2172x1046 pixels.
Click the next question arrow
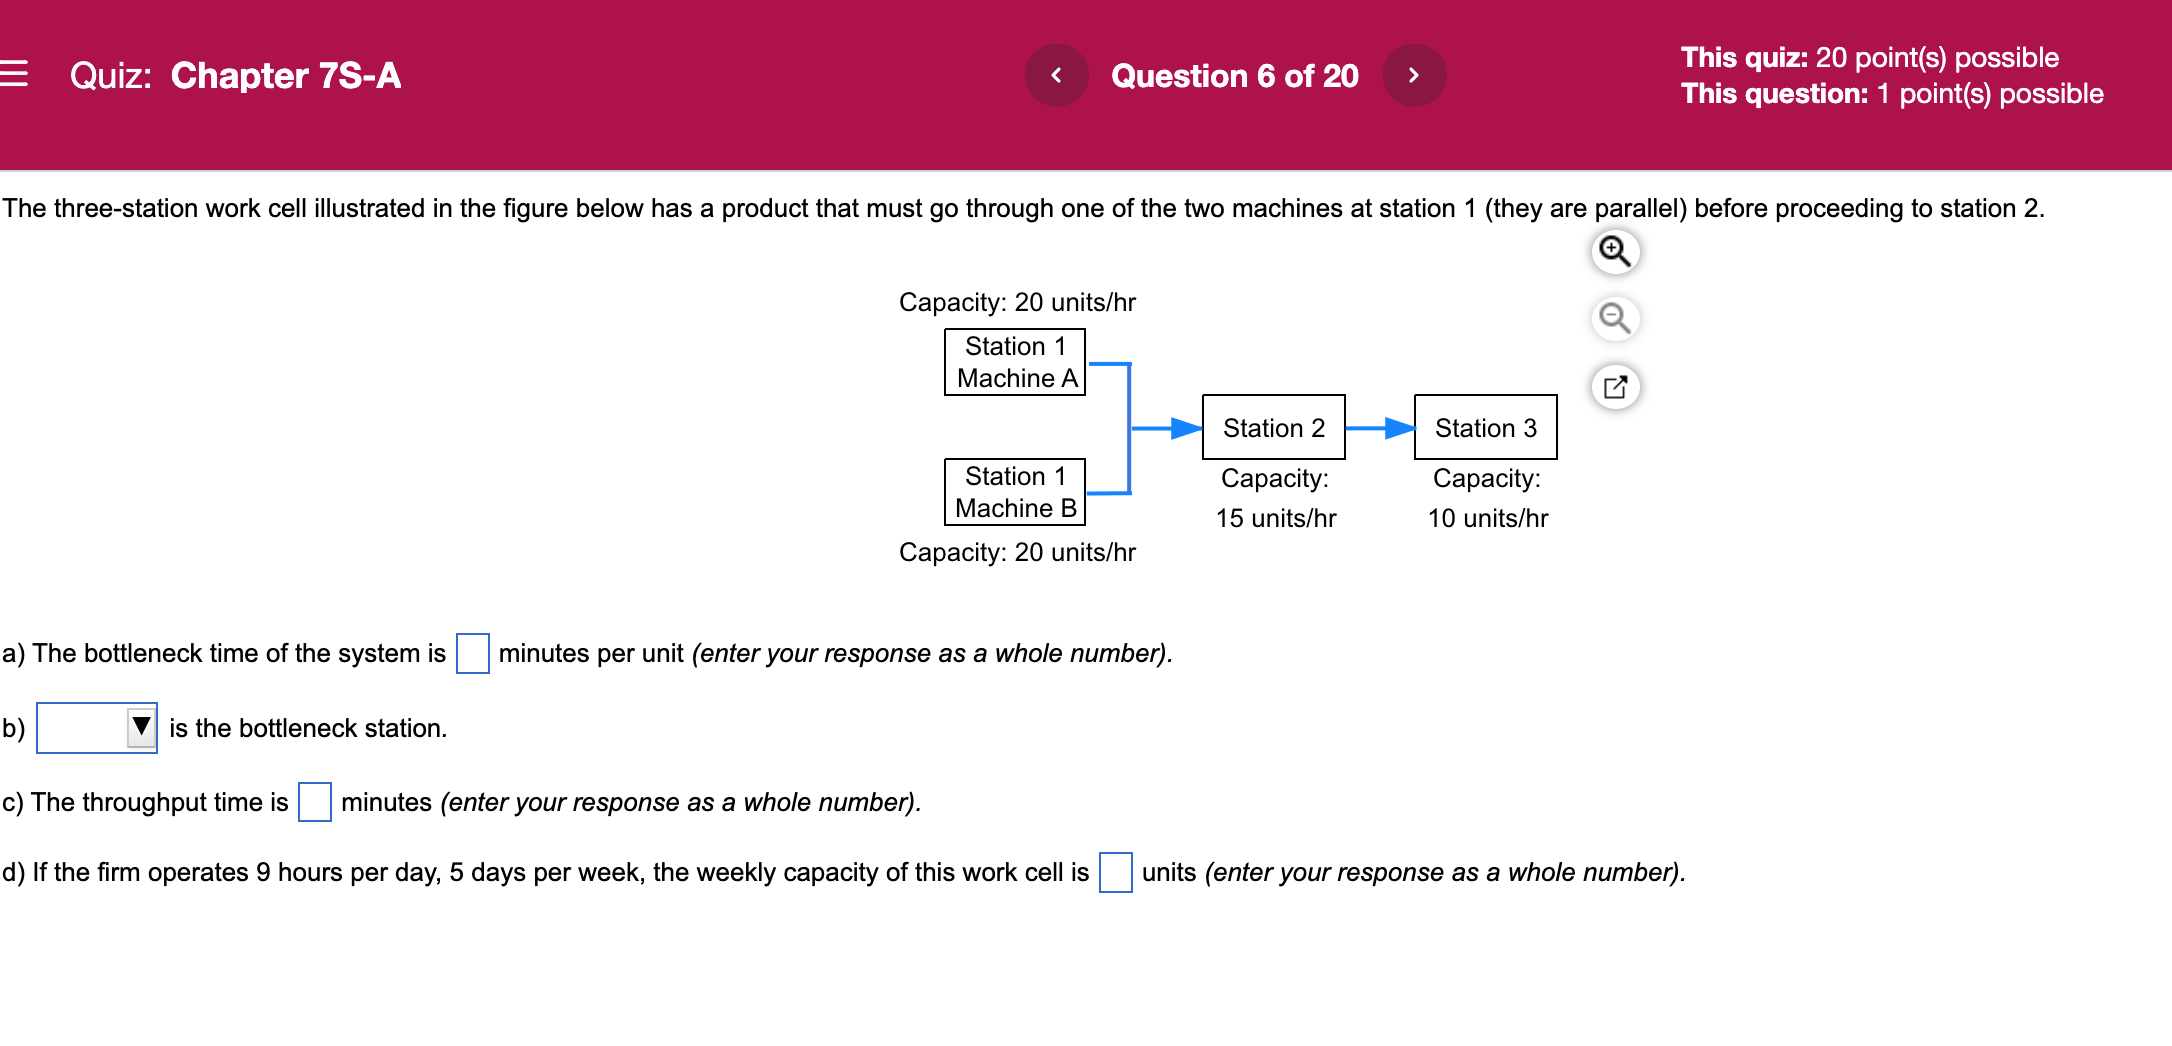point(1414,75)
